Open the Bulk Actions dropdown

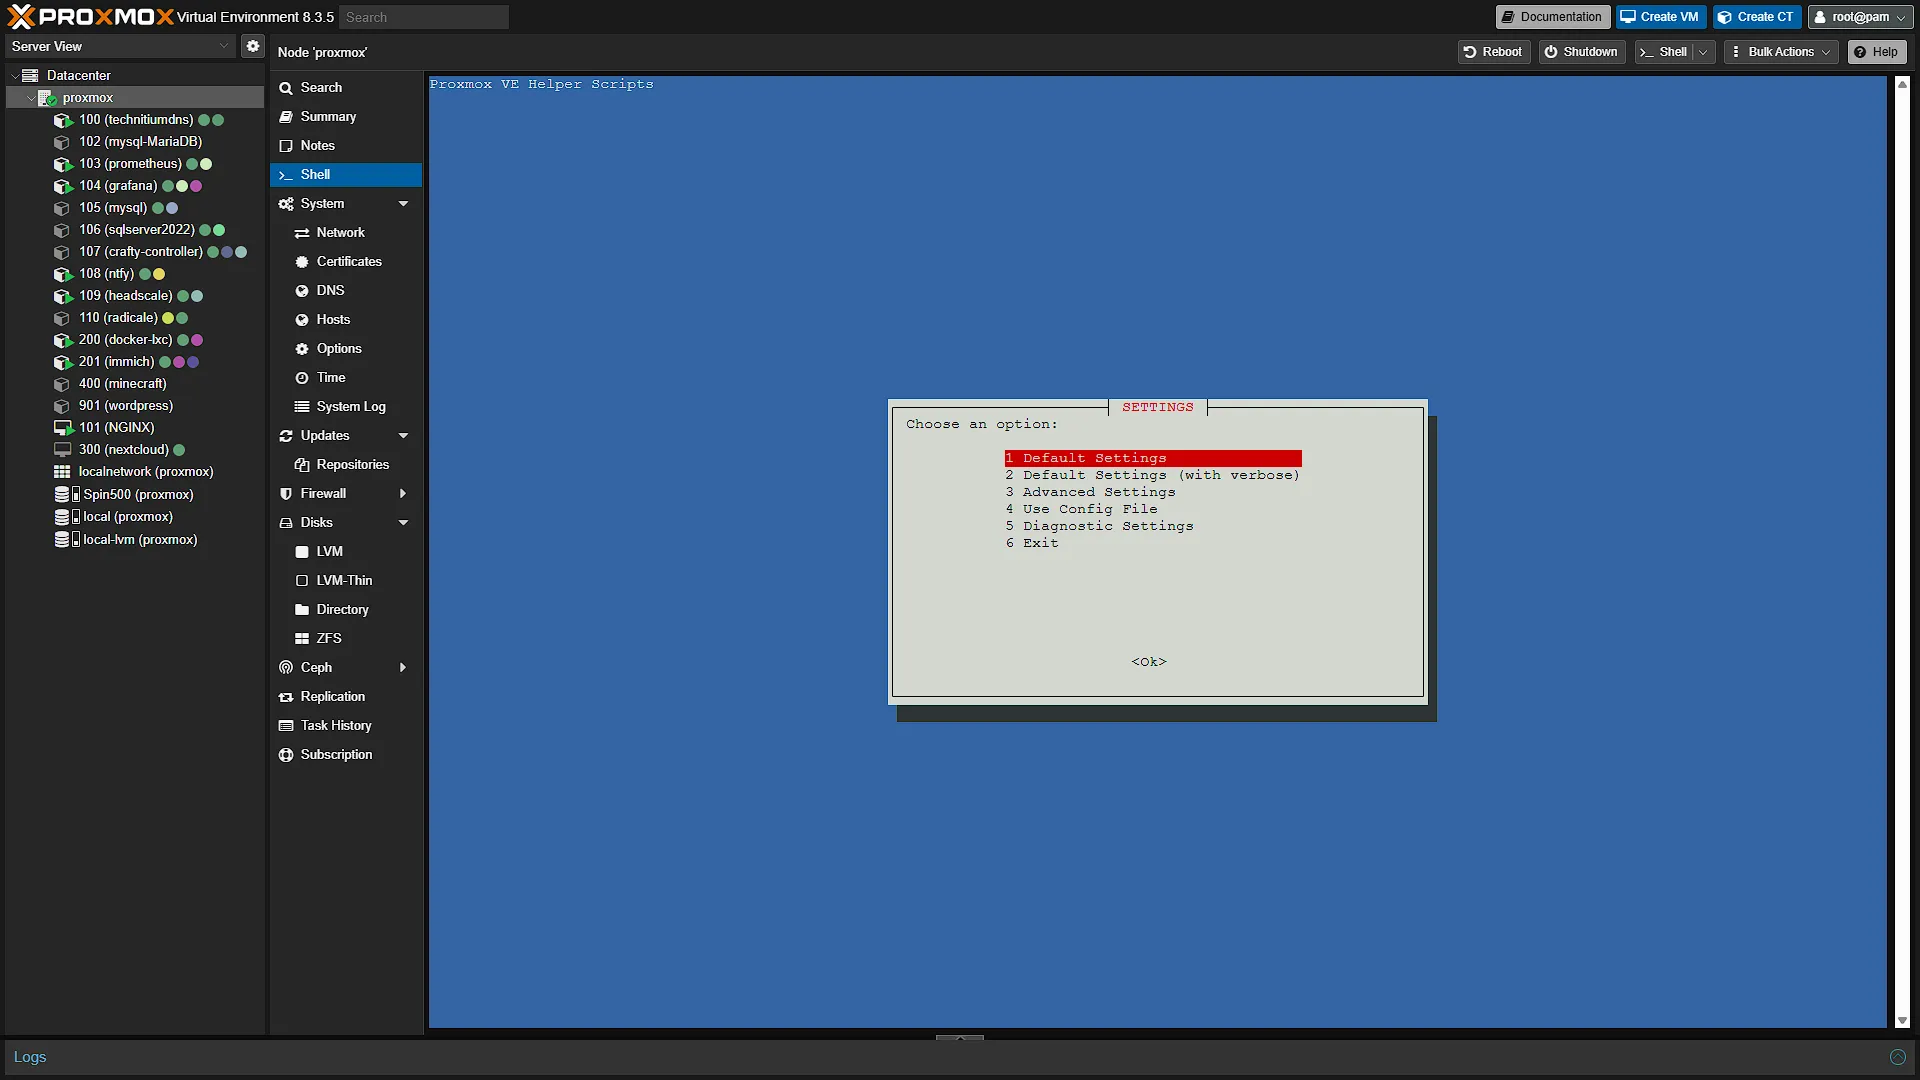click(1781, 52)
